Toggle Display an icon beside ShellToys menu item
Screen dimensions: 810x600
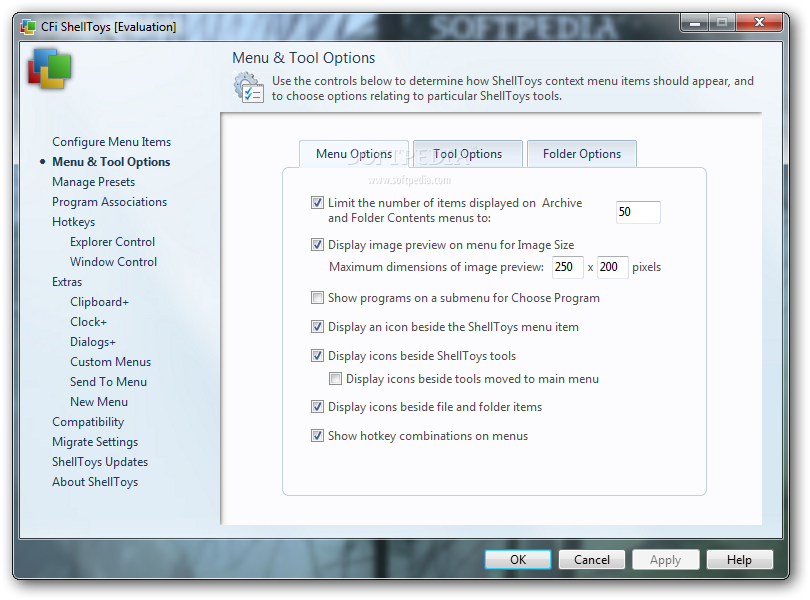tap(317, 327)
